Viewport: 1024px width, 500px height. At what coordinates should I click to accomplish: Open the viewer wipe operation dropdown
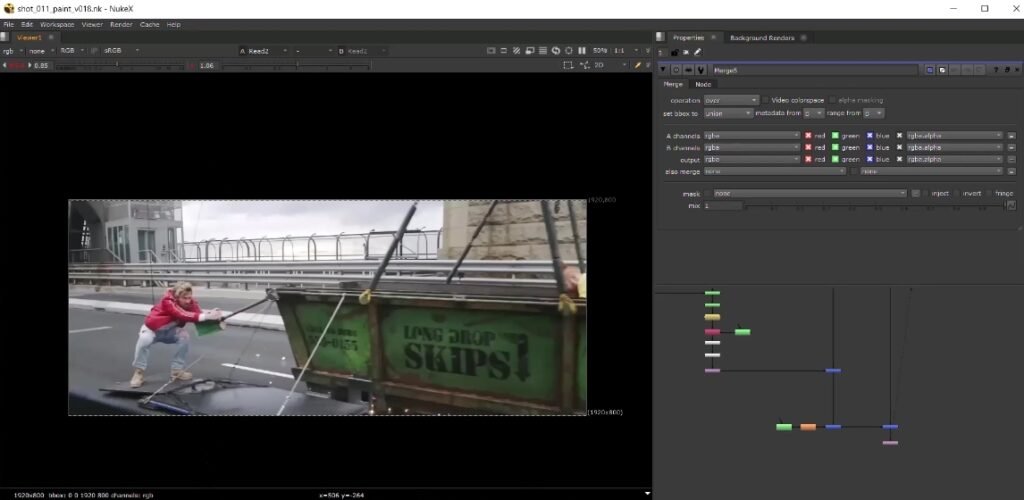click(x=313, y=50)
